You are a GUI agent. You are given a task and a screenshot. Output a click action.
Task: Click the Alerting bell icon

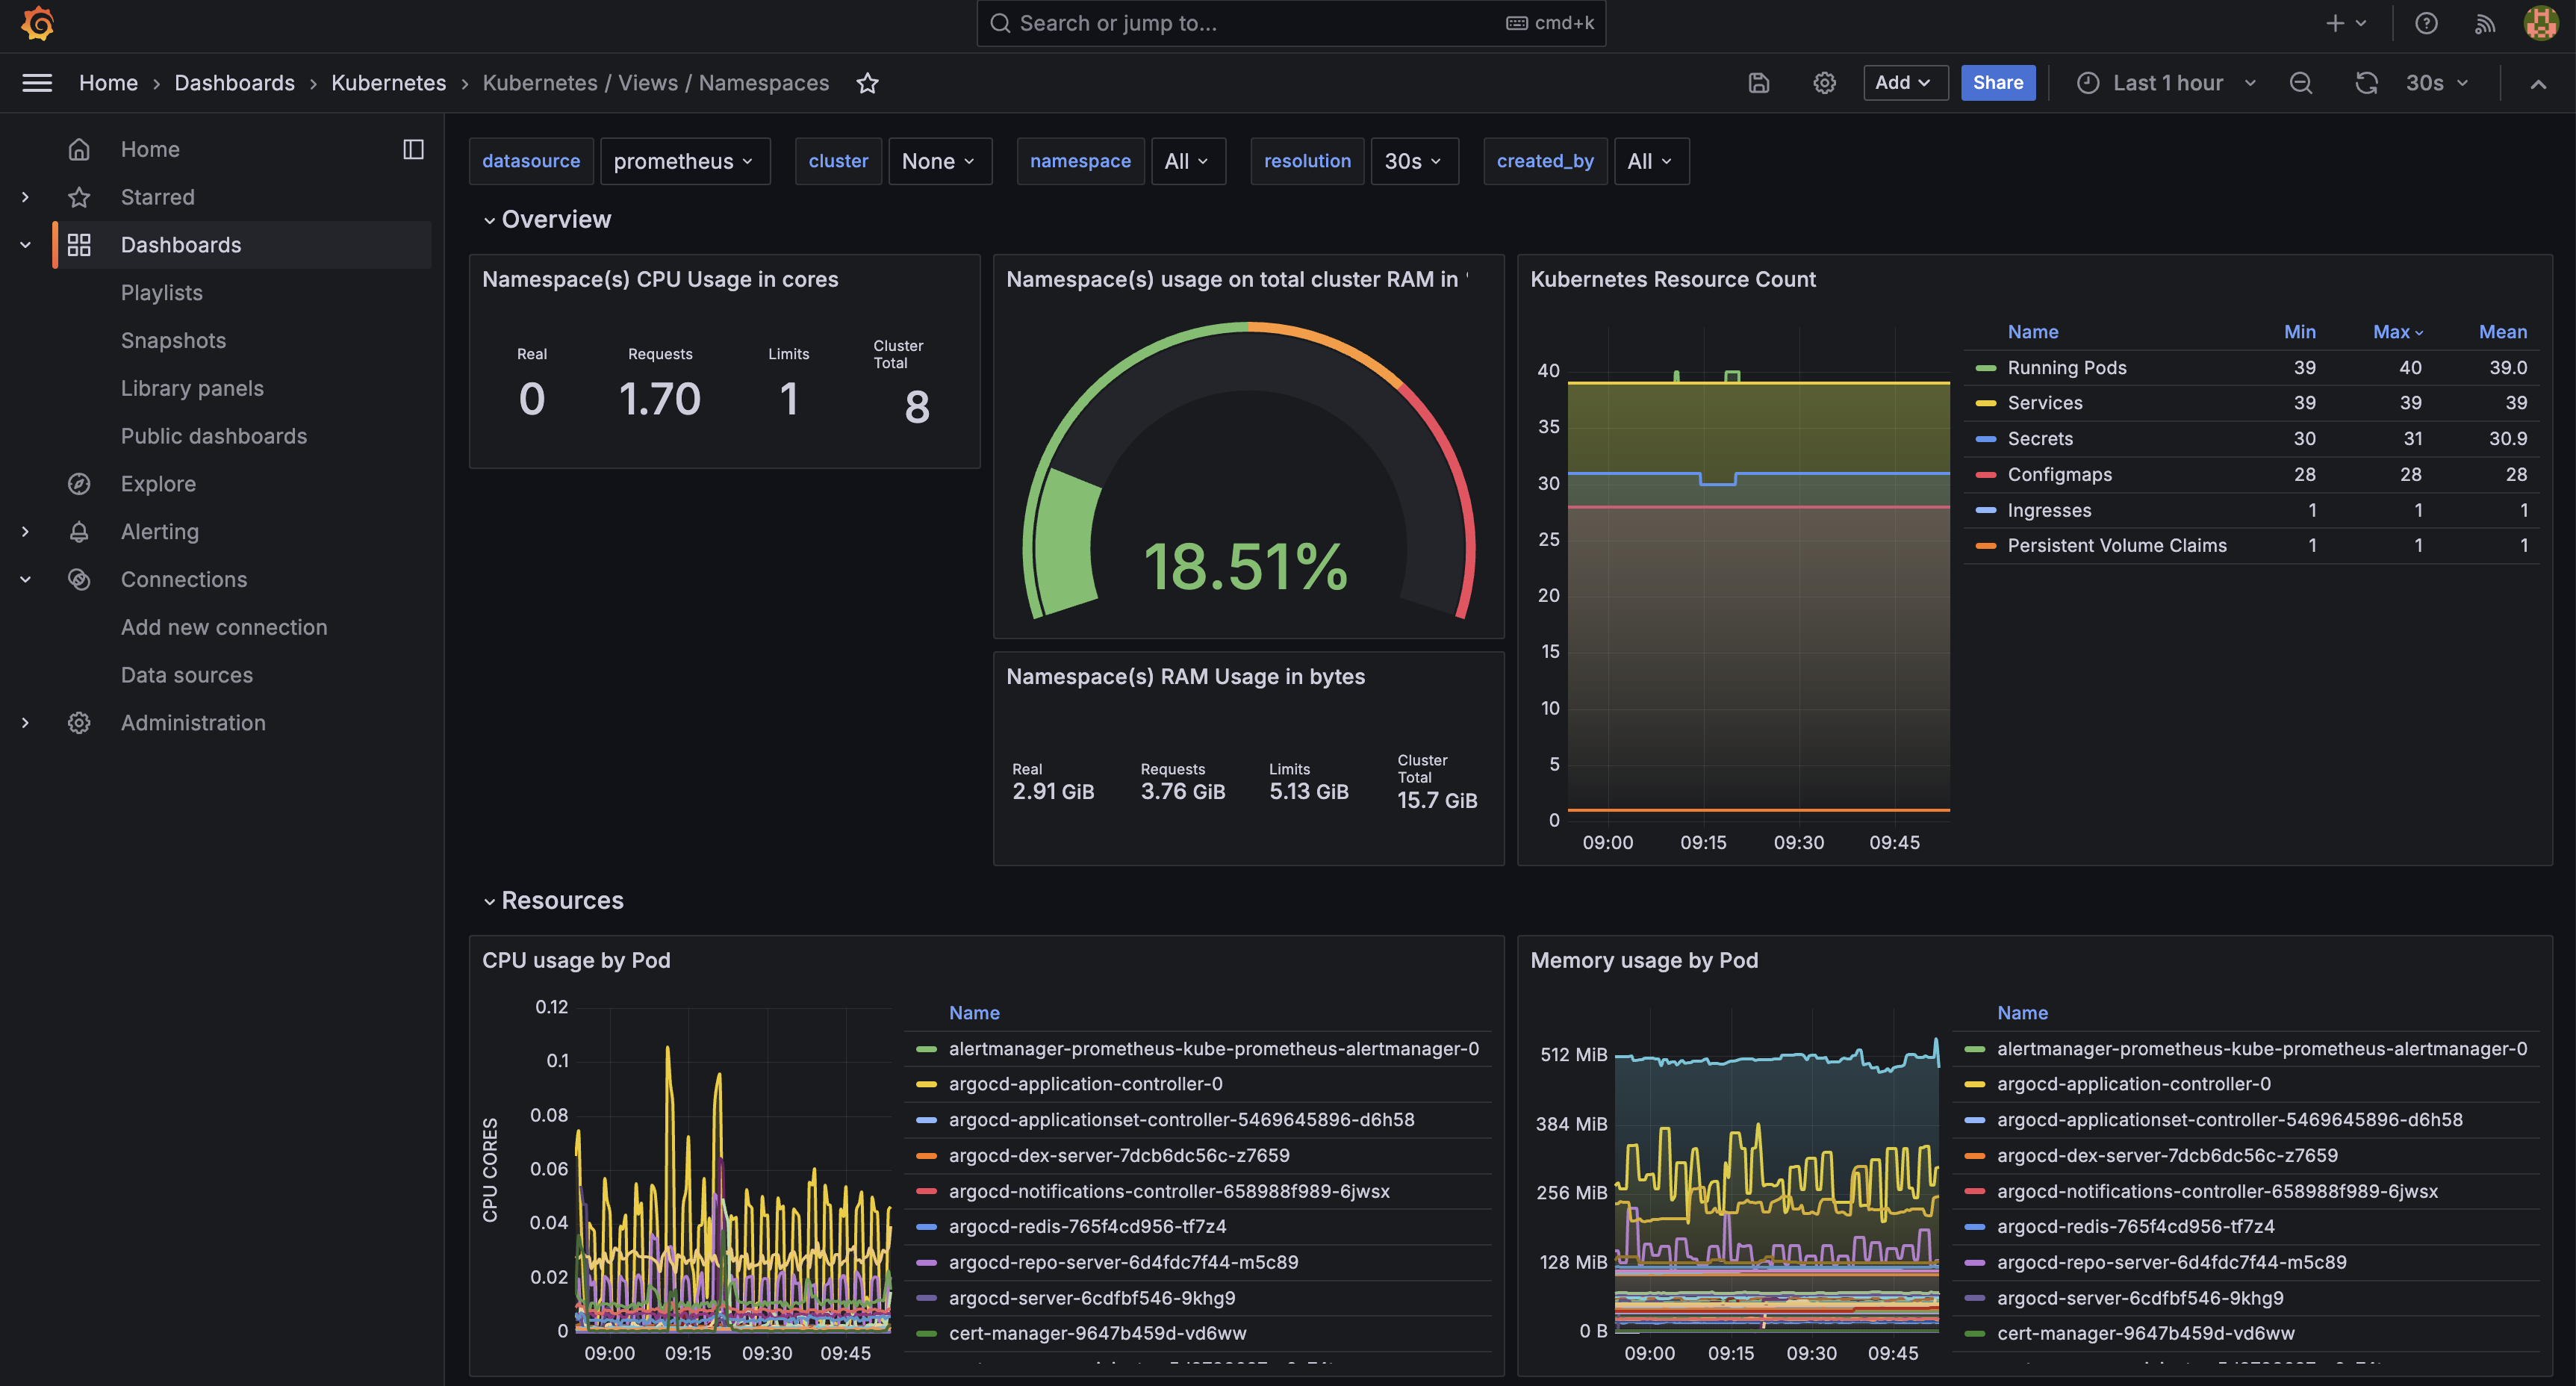pos(79,532)
